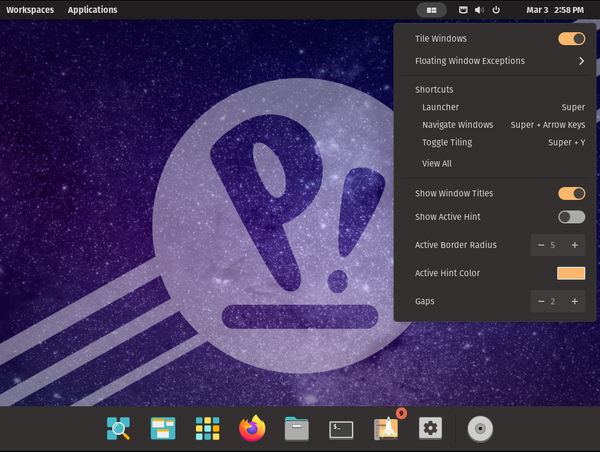Viewport: 600px width, 452px height.
Task: Expand Floating Window Exceptions chevron
Action: [581, 61]
